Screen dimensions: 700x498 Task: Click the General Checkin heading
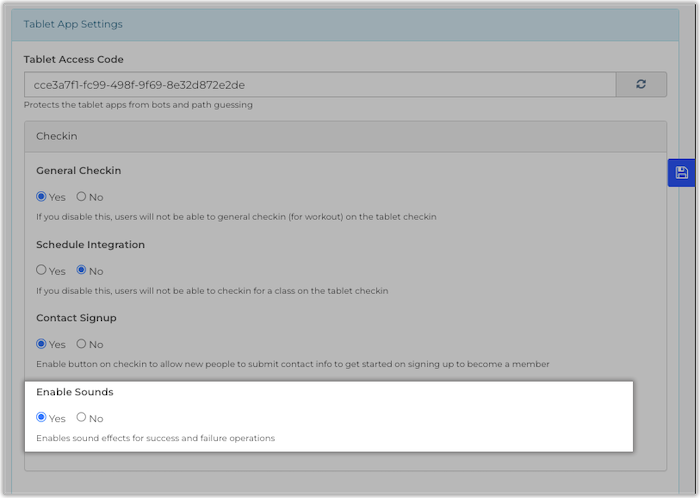79,171
